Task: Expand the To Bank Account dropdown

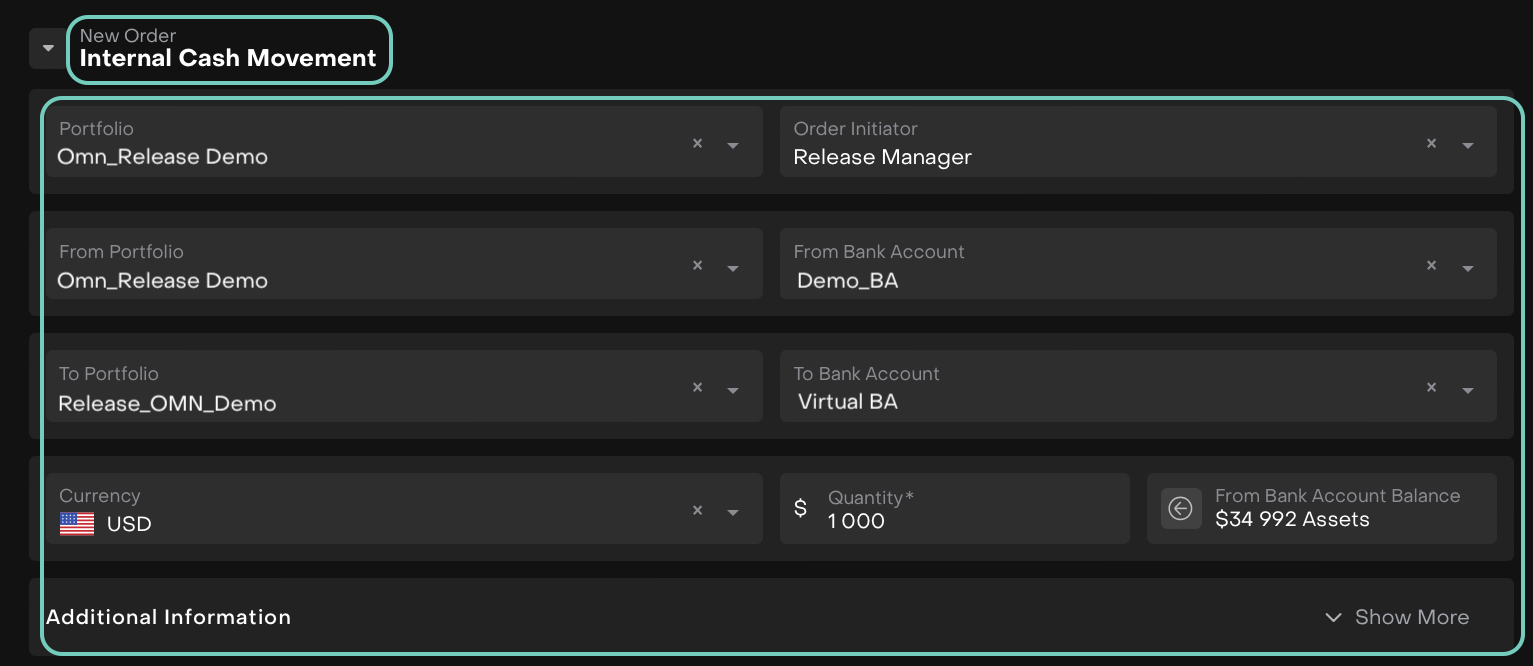Action: (x=1467, y=390)
